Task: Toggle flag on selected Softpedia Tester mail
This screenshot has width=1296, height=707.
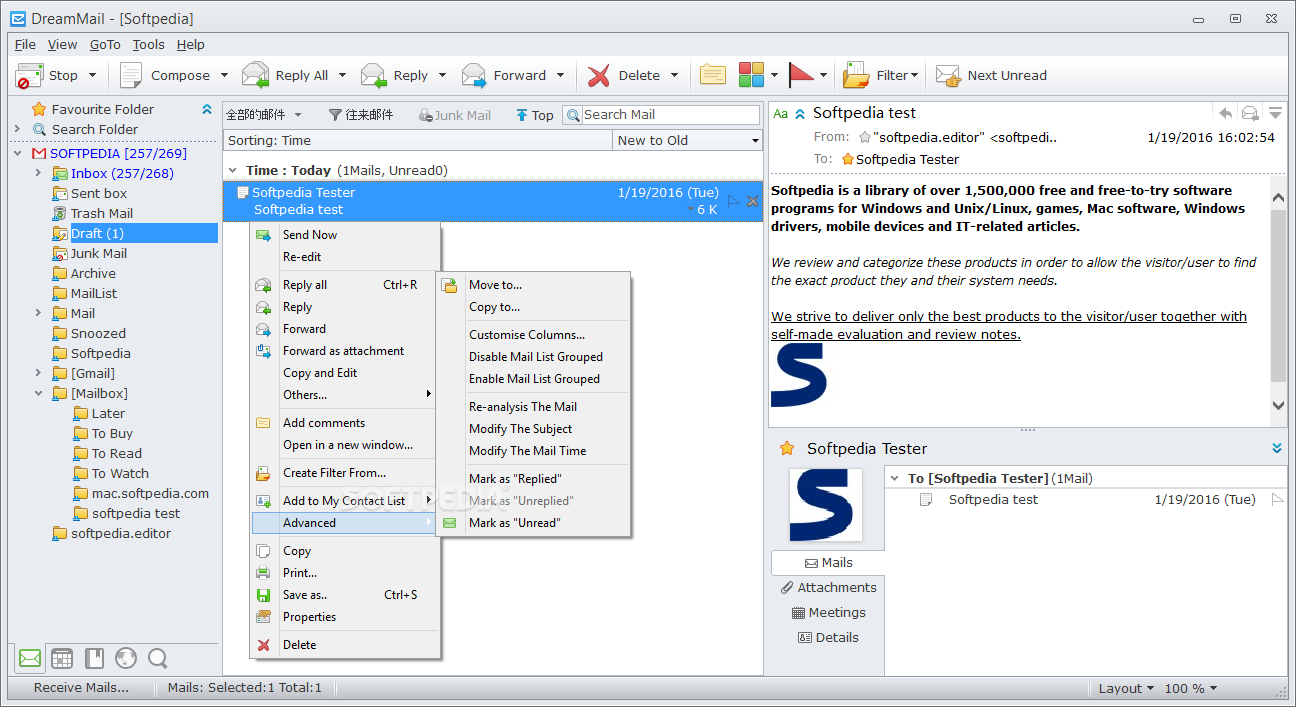Action: [734, 201]
